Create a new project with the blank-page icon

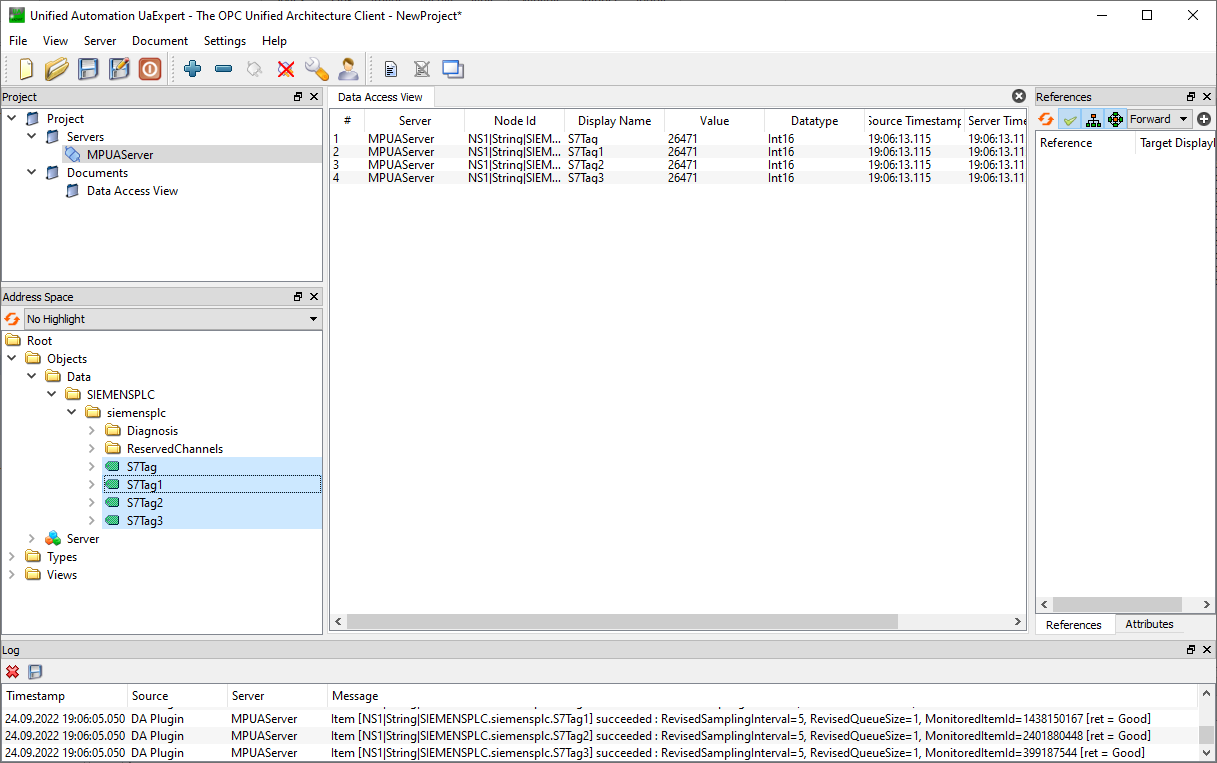tap(27, 69)
